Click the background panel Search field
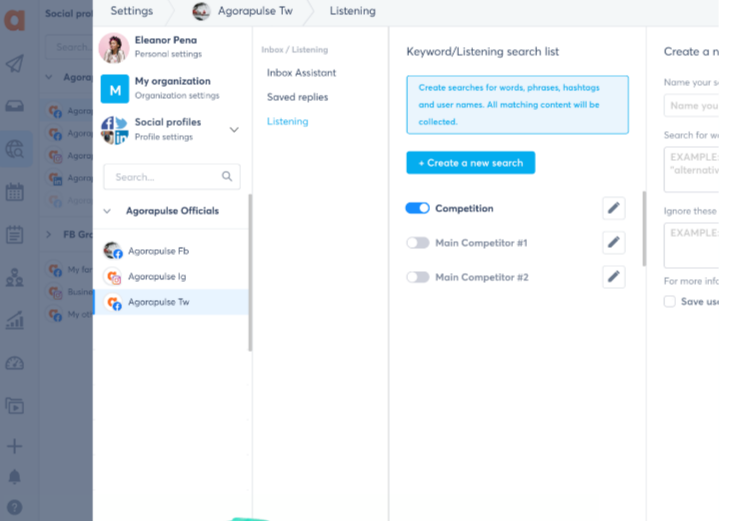 [69, 47]
